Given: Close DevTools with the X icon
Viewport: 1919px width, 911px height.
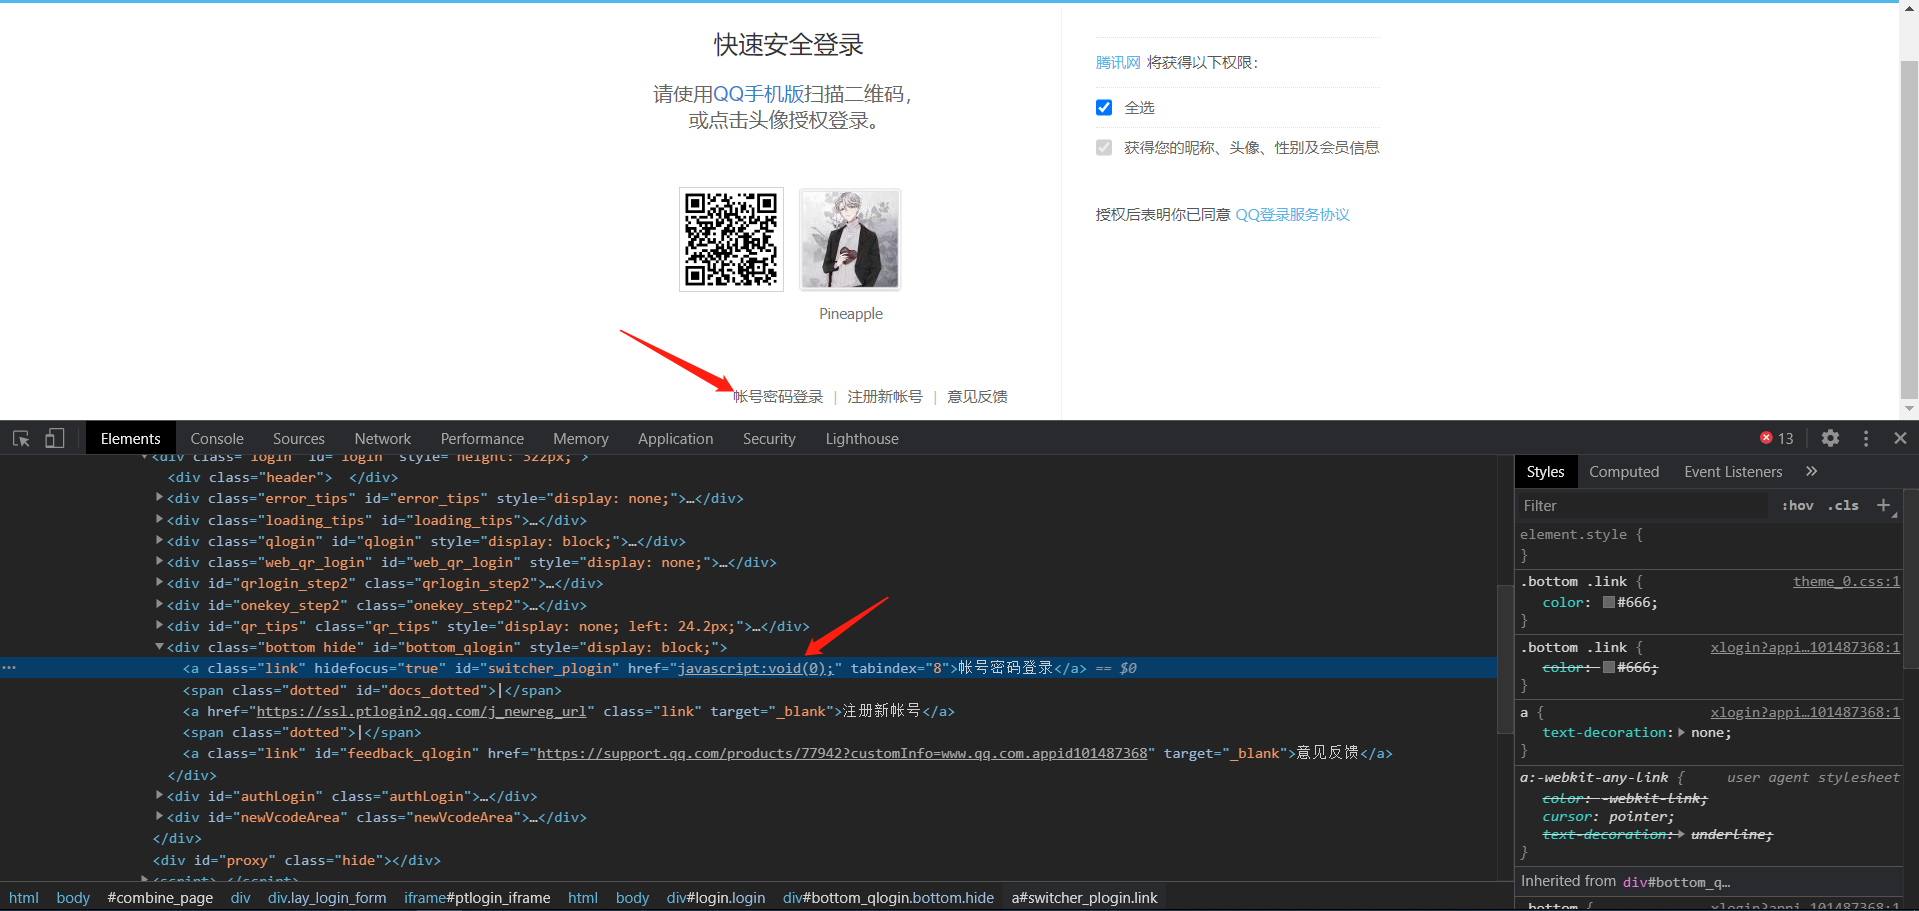Looking at the screenshot, I should coord(1900,438).
